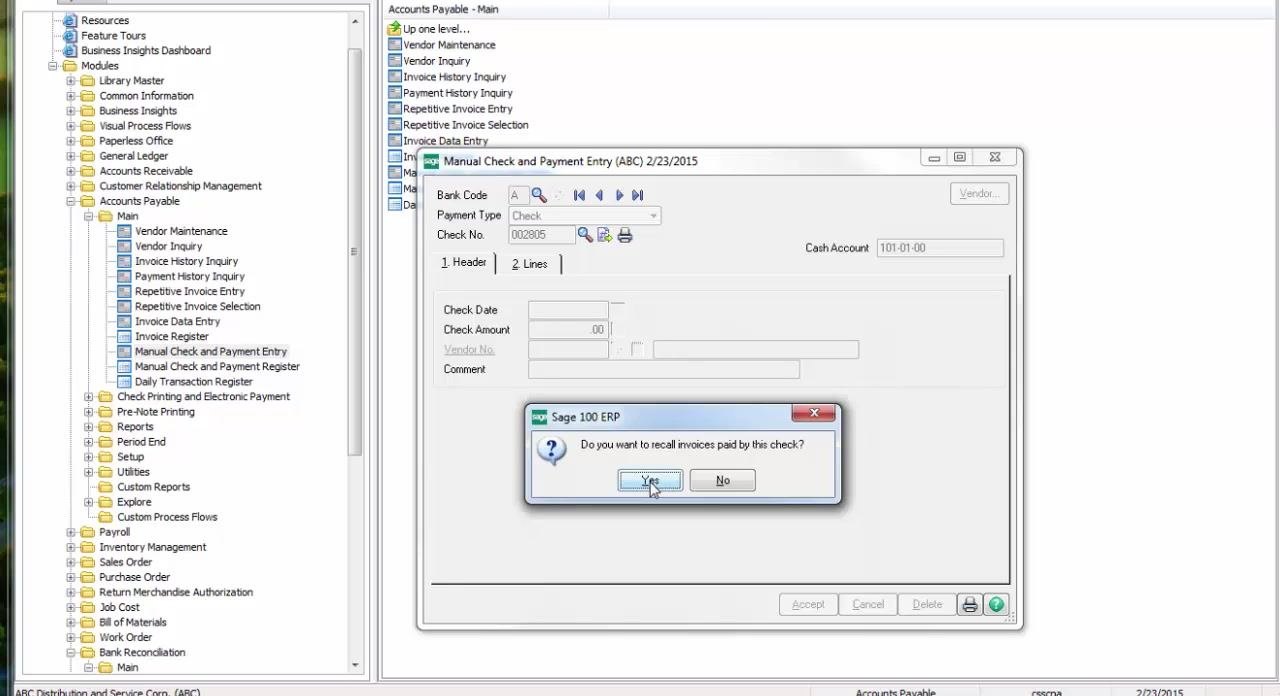This screenshot has width=1280, height=696.
Task: Click No in Sage 100 ERP dialog
Action: click(722, 481)
